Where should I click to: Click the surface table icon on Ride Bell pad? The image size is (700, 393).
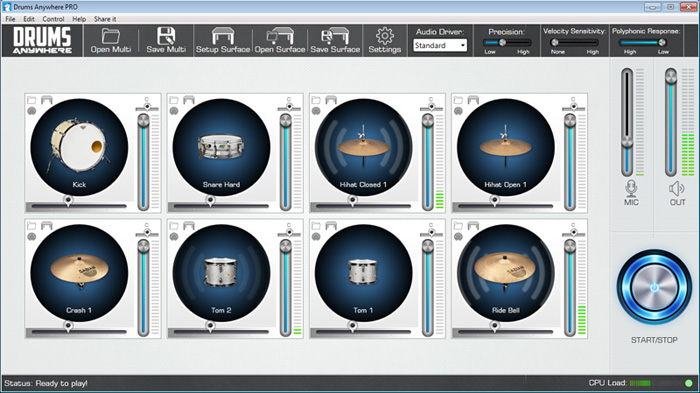473,226
